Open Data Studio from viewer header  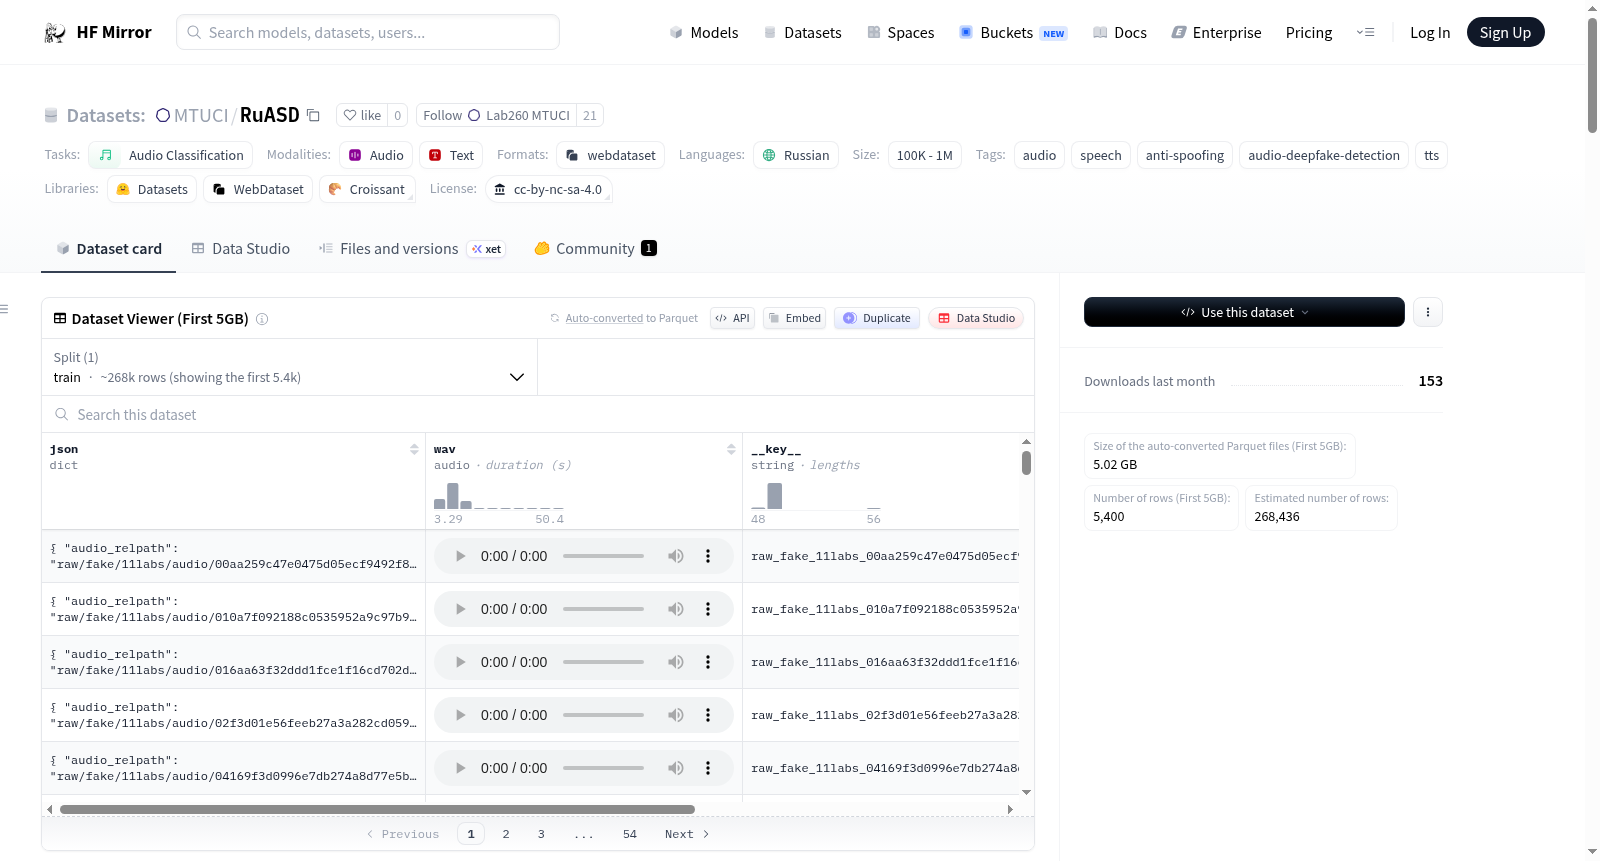tap(975, 318)
